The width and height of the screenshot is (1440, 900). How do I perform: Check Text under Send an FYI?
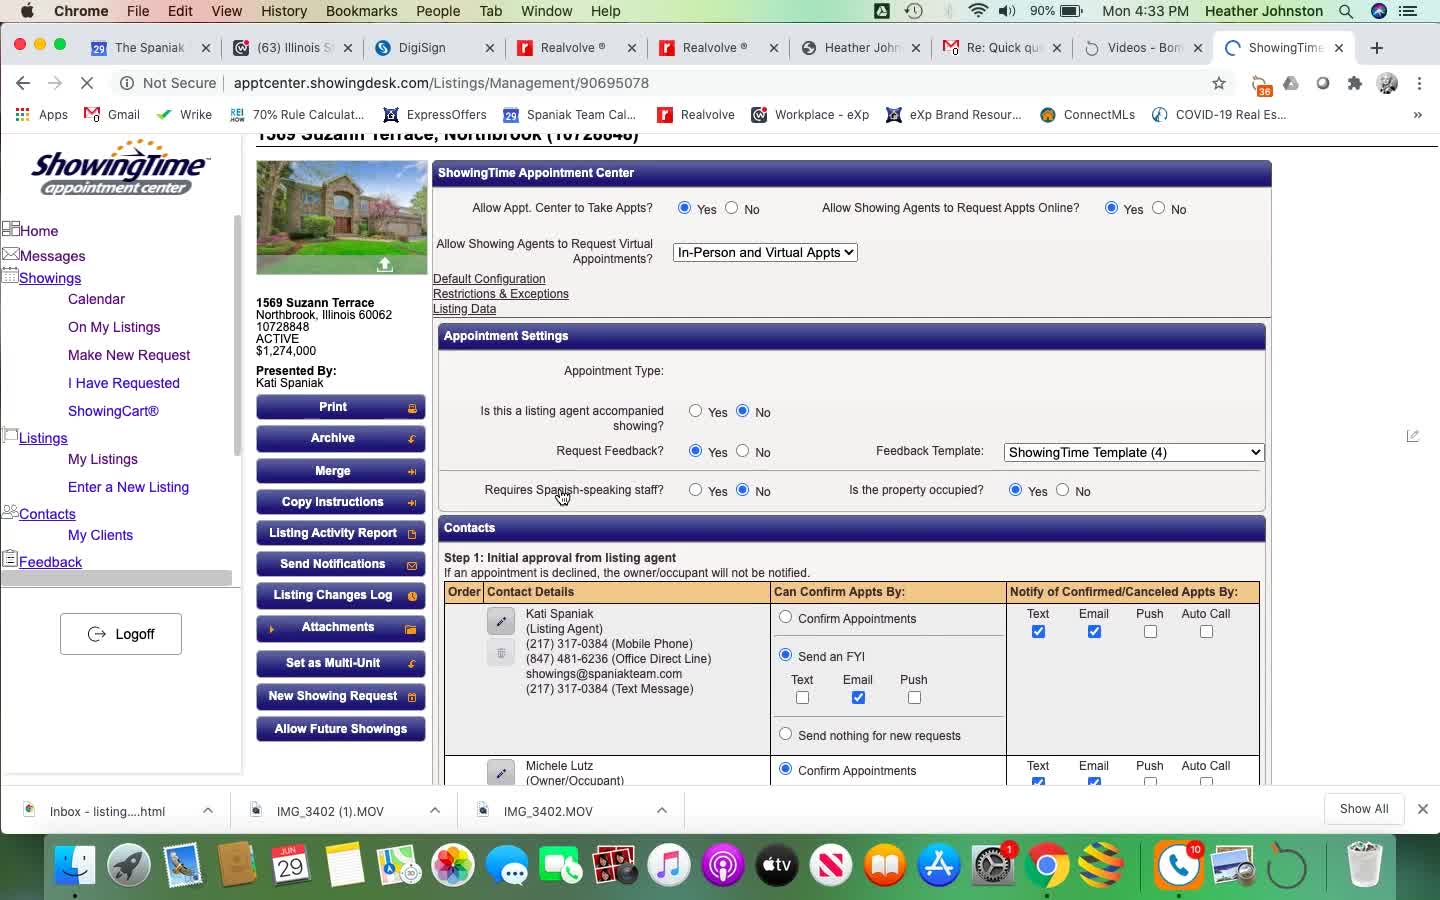[x=802, y=698]
